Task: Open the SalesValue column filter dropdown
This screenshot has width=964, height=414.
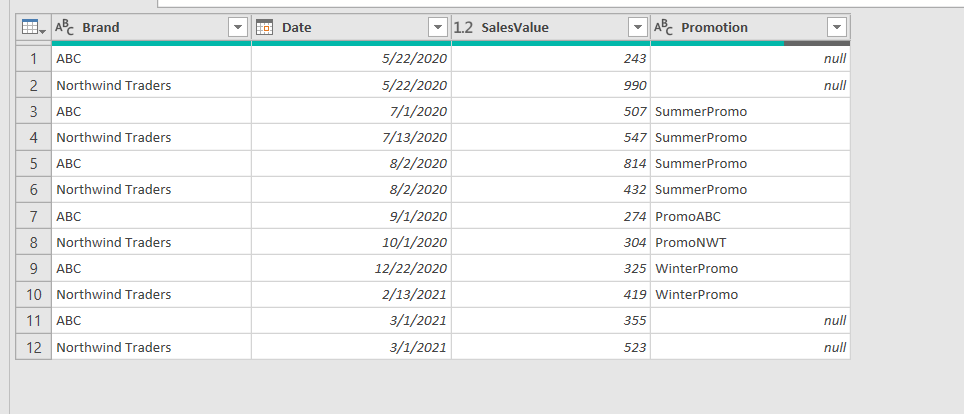Action: [x=638, y=27]
